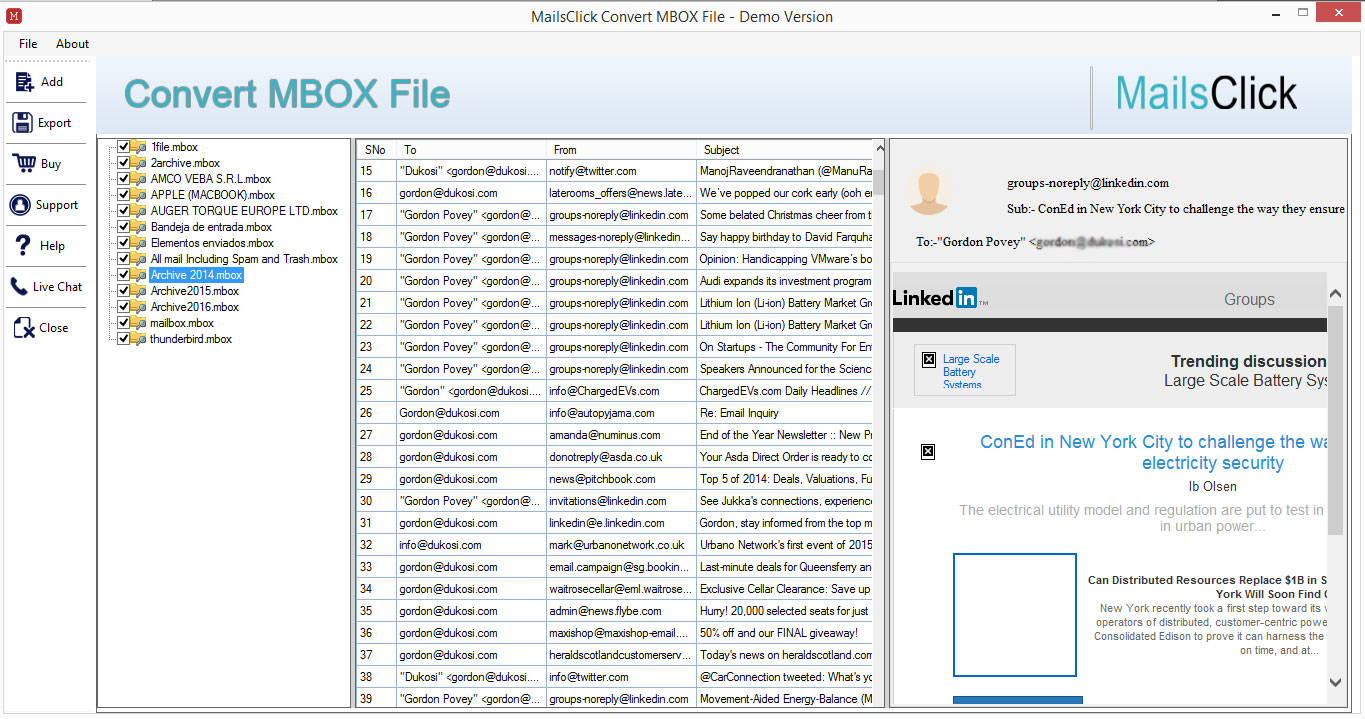Toggle Elementos enviados.mbox checkbox

124,243
